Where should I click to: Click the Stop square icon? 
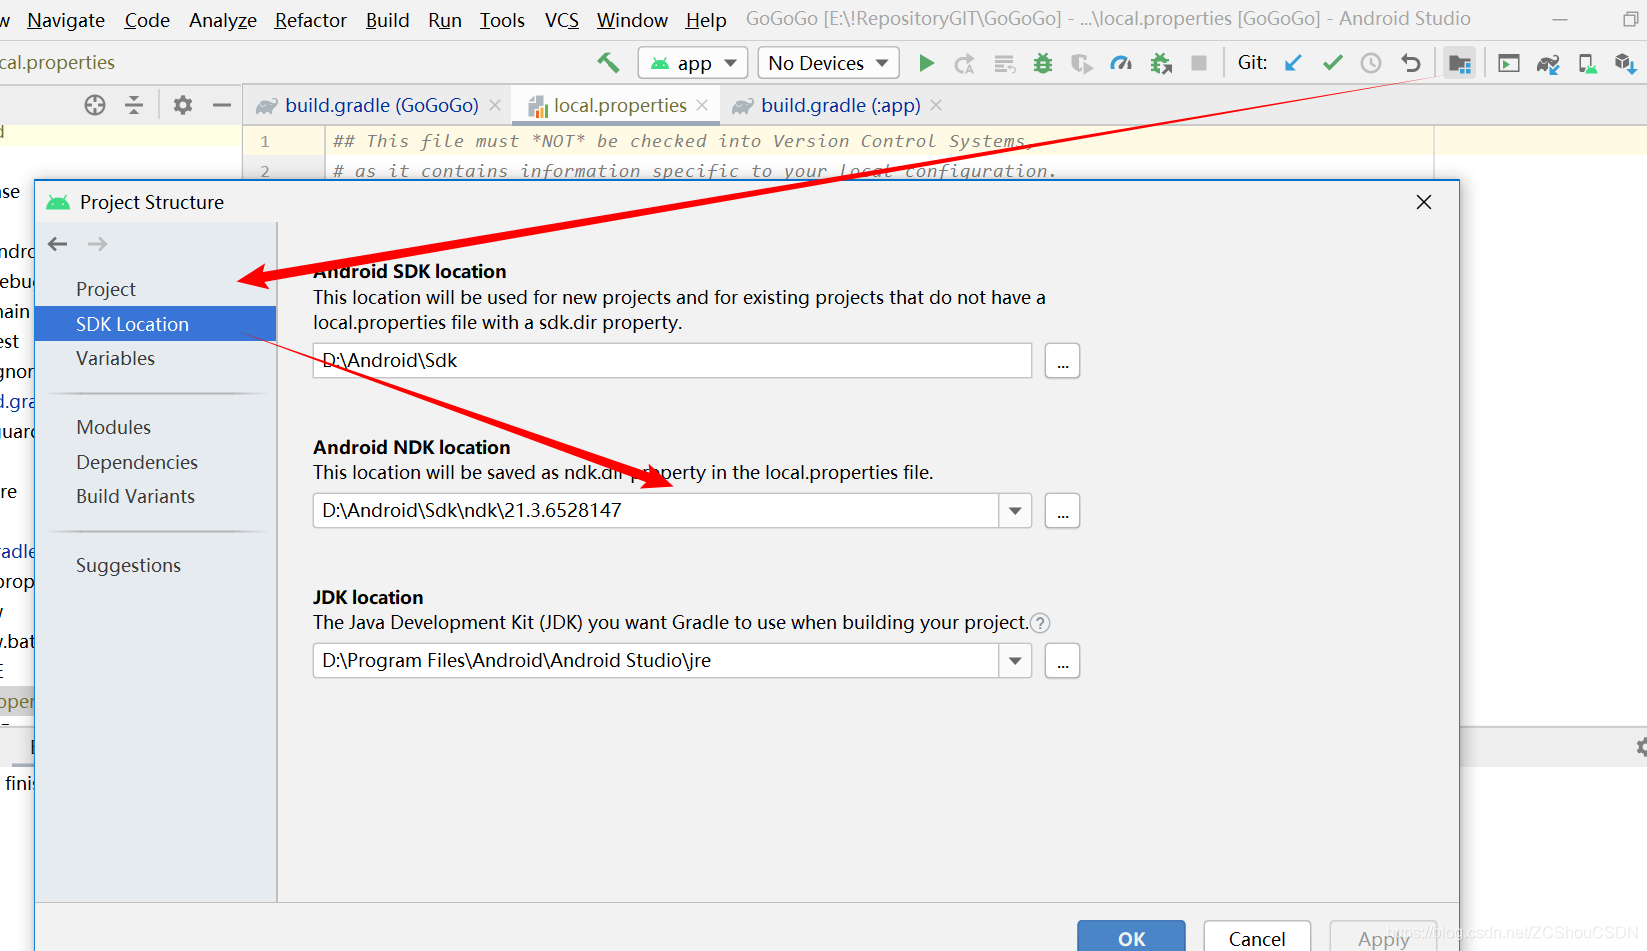[1199, 63]
